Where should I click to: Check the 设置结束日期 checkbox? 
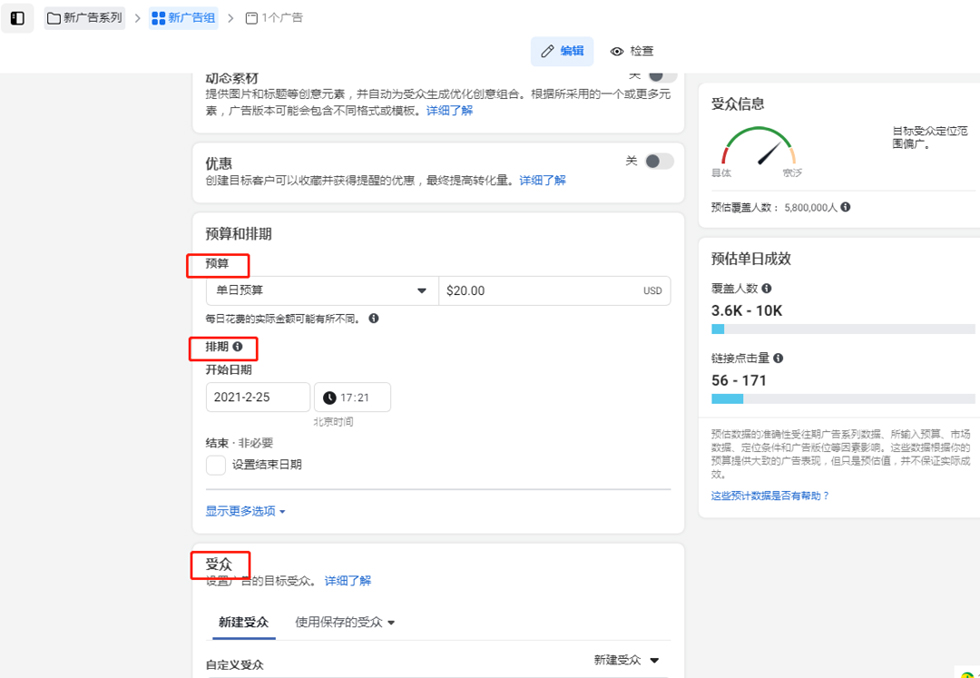pos(216,465)
